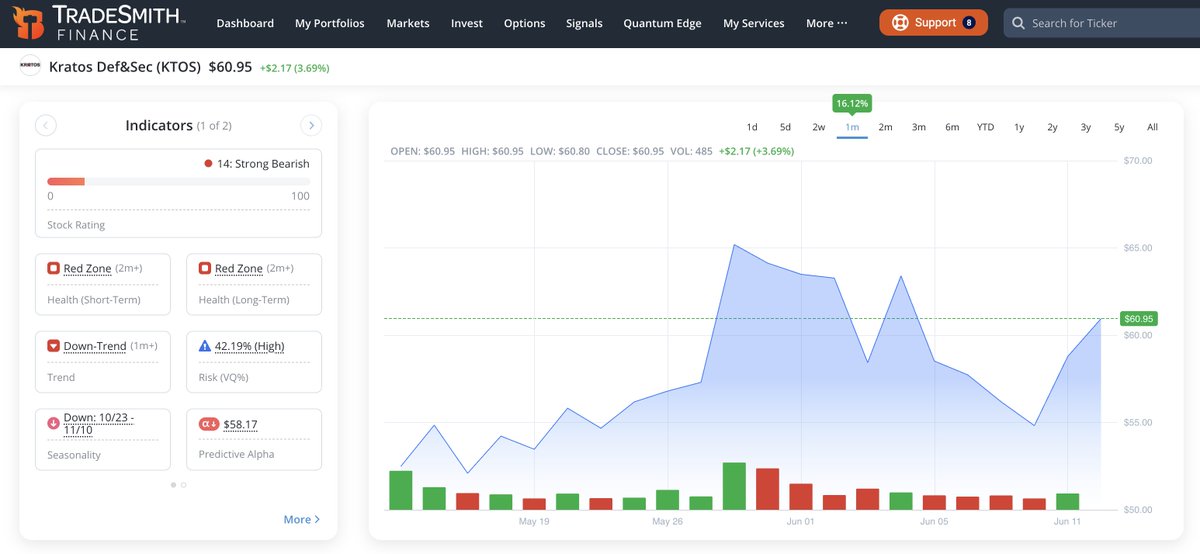Click the Support notification badge 8
The image size is (1200, 554).
tap(969, 23)
